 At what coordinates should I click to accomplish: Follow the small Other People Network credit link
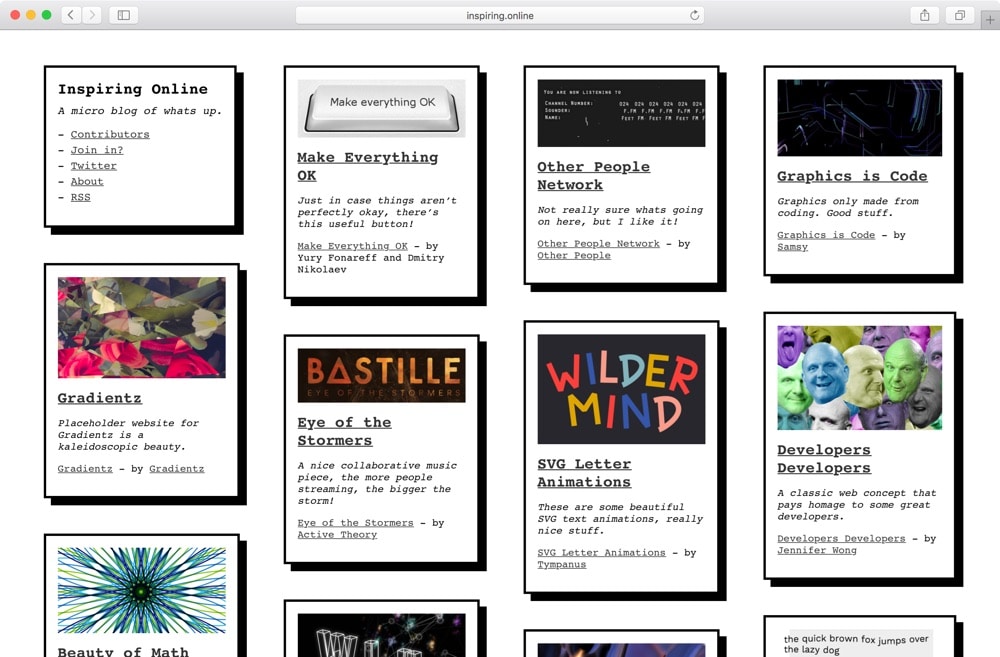598,244
